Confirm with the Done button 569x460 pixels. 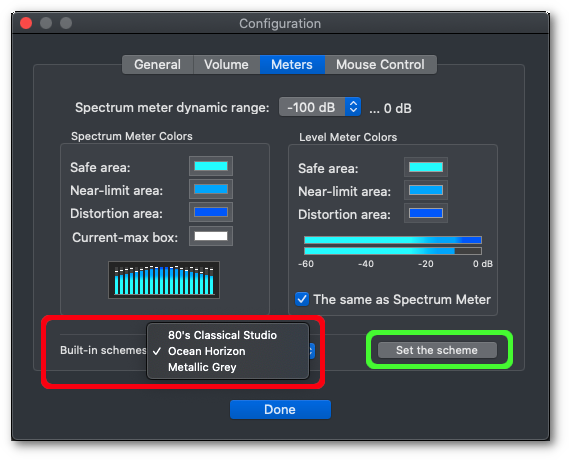click(x=280, y=410)
